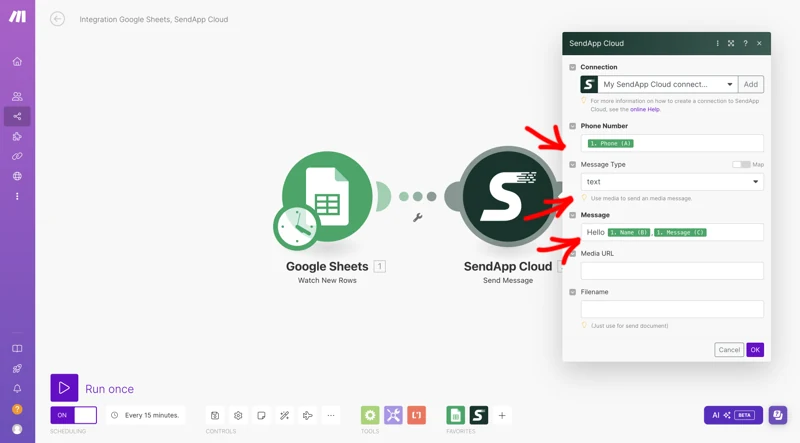This screenshot has height=443, width=800.
Task: Click the 1. Message (C) mapped tag
Action: click(x=680, y=232)
